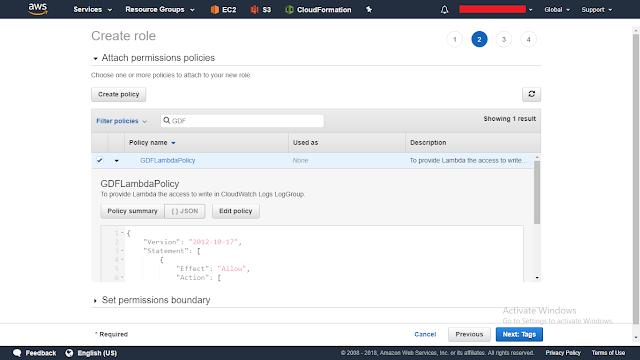Open the Privacy Policy link
This screenshot has height=360, width=640.
[x=563, y=353]
